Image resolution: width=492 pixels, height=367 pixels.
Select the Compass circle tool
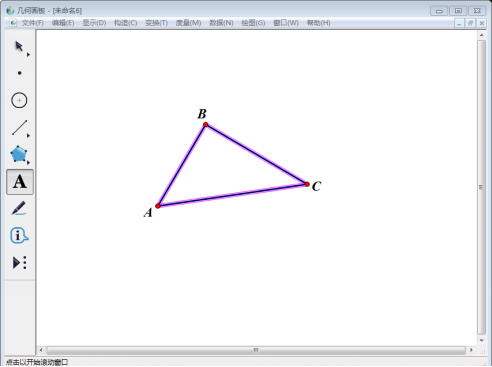pyautogui.click(x=19, y=100)
